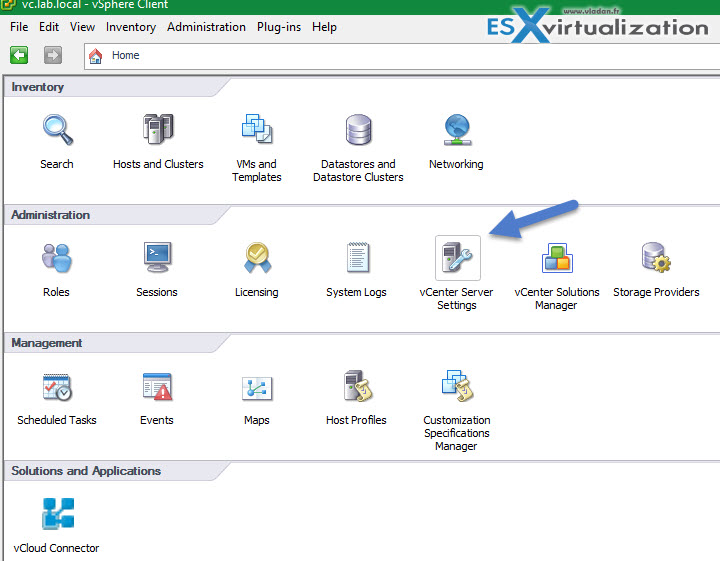Click the Home text in navigation bar
The height and width of the screenshot is (561, 720).
125,56
